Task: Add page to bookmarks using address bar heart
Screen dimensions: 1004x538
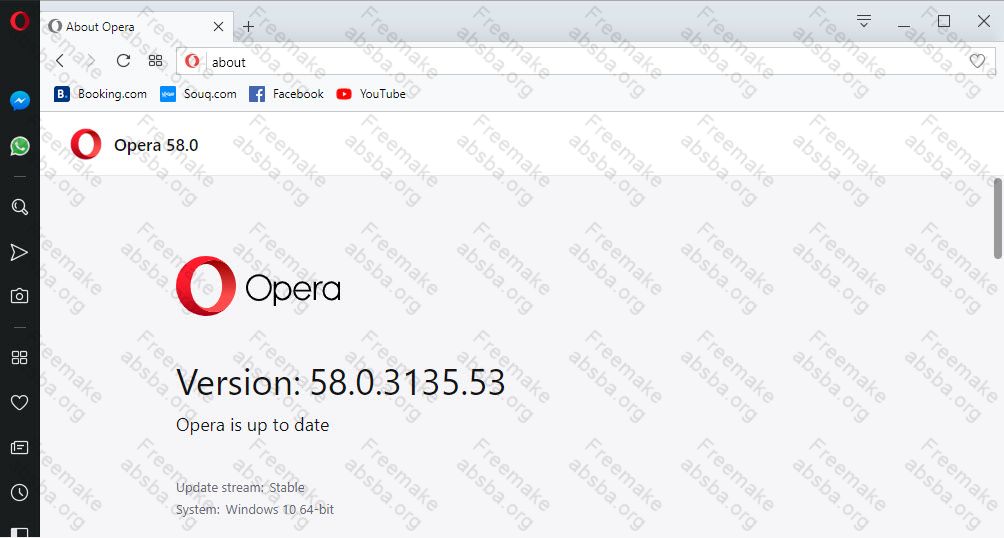Action: (977, 61)
